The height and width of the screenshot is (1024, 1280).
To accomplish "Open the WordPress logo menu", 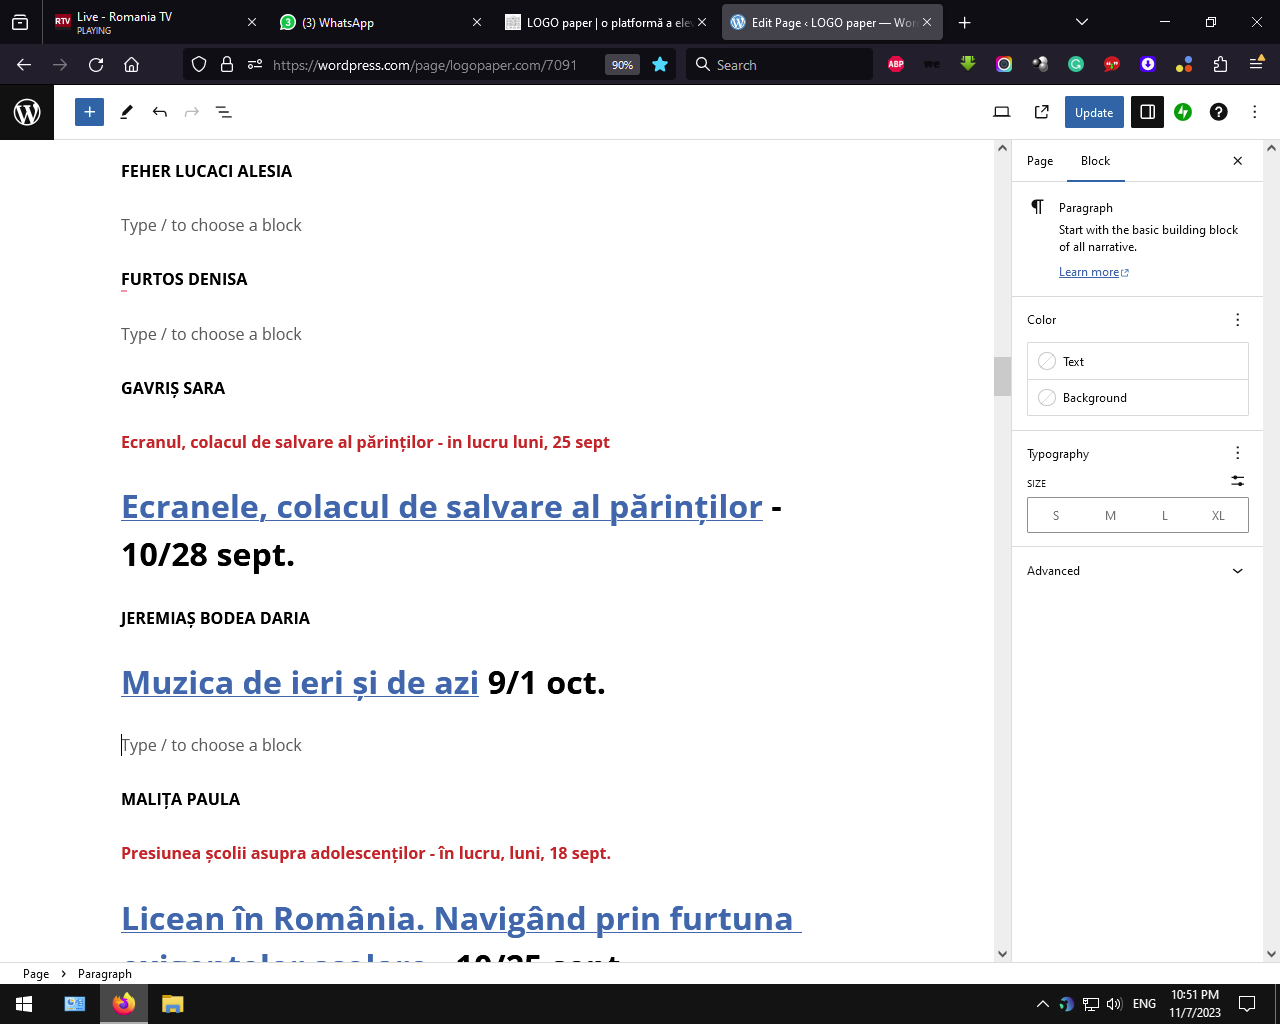I will [27, 112].
